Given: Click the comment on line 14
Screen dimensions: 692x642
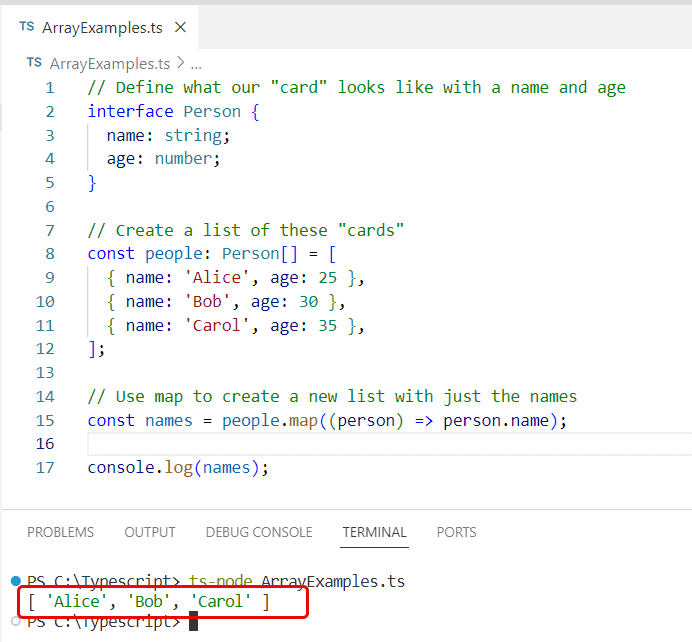Looking at the screenshot, I should (332, 397).
